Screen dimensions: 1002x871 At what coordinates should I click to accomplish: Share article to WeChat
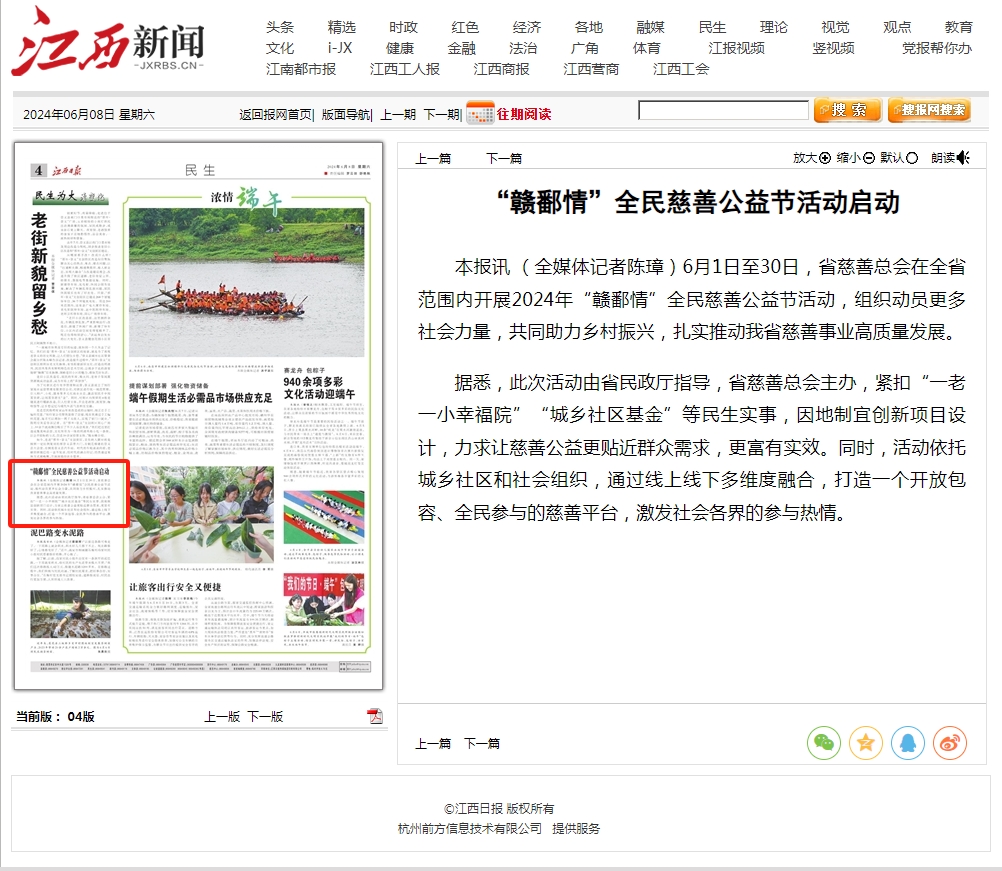824,743
